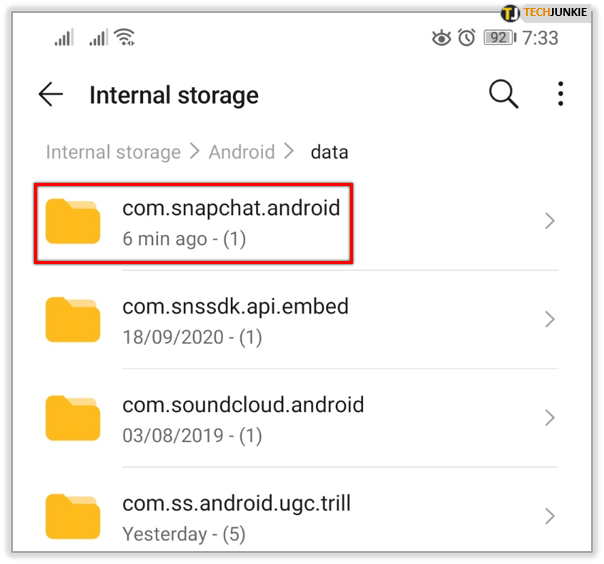Expand com.snapchat.android using its chevron
The width and height of the screenshot is (604, 564).
coord(550,221)
